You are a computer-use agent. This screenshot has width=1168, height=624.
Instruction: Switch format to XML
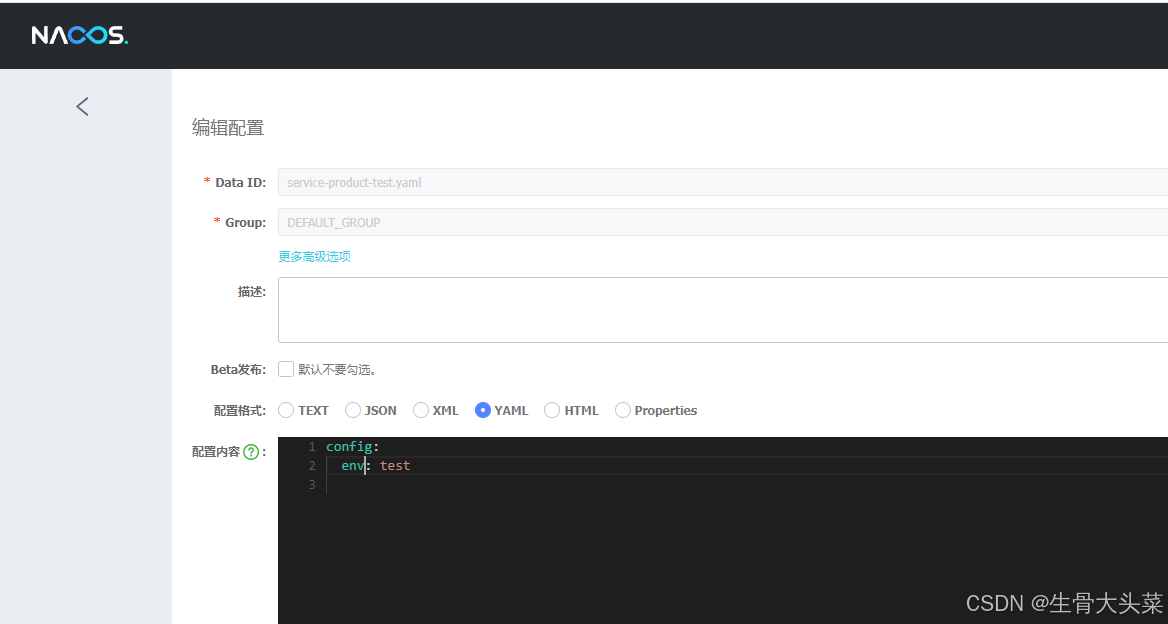coord(420,410)
